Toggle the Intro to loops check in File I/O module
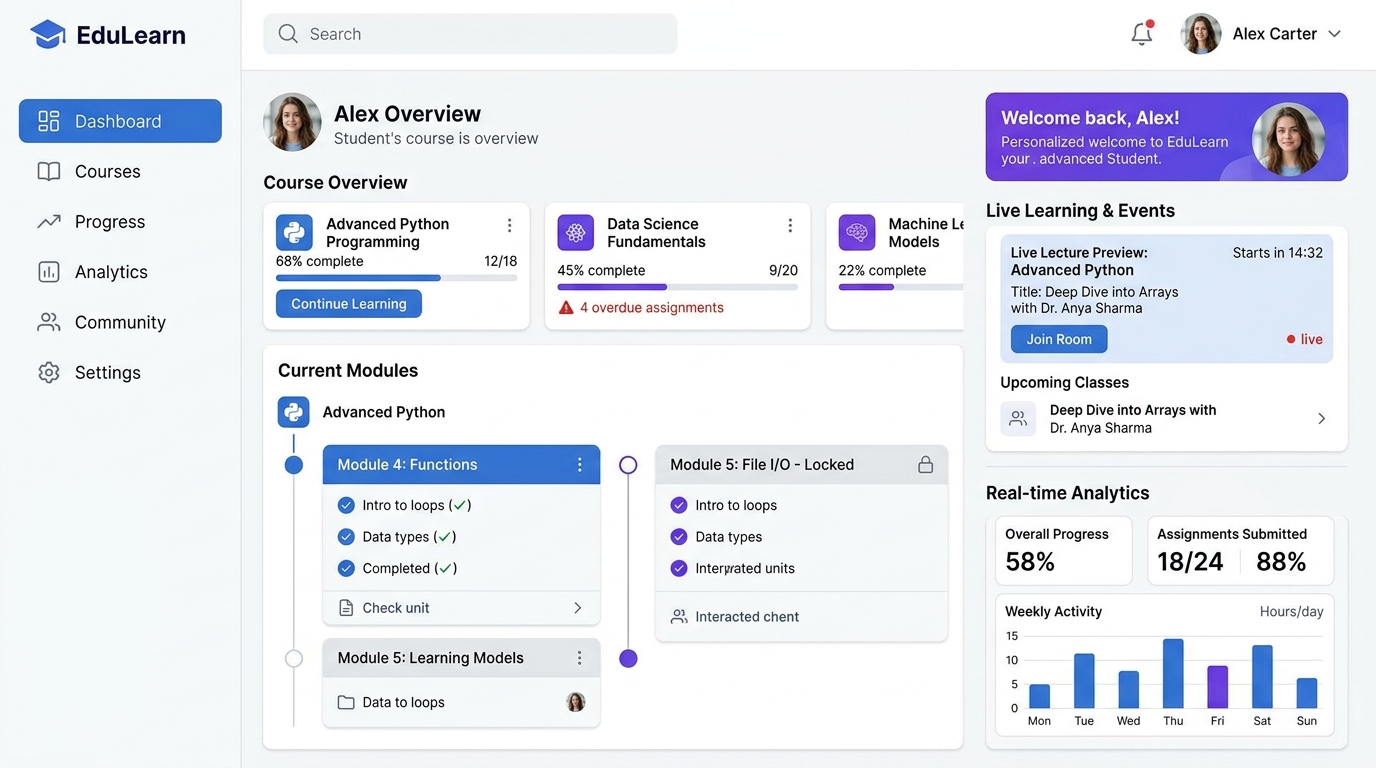The width and height of the screenshot is (1376, 768). point(679,505)
